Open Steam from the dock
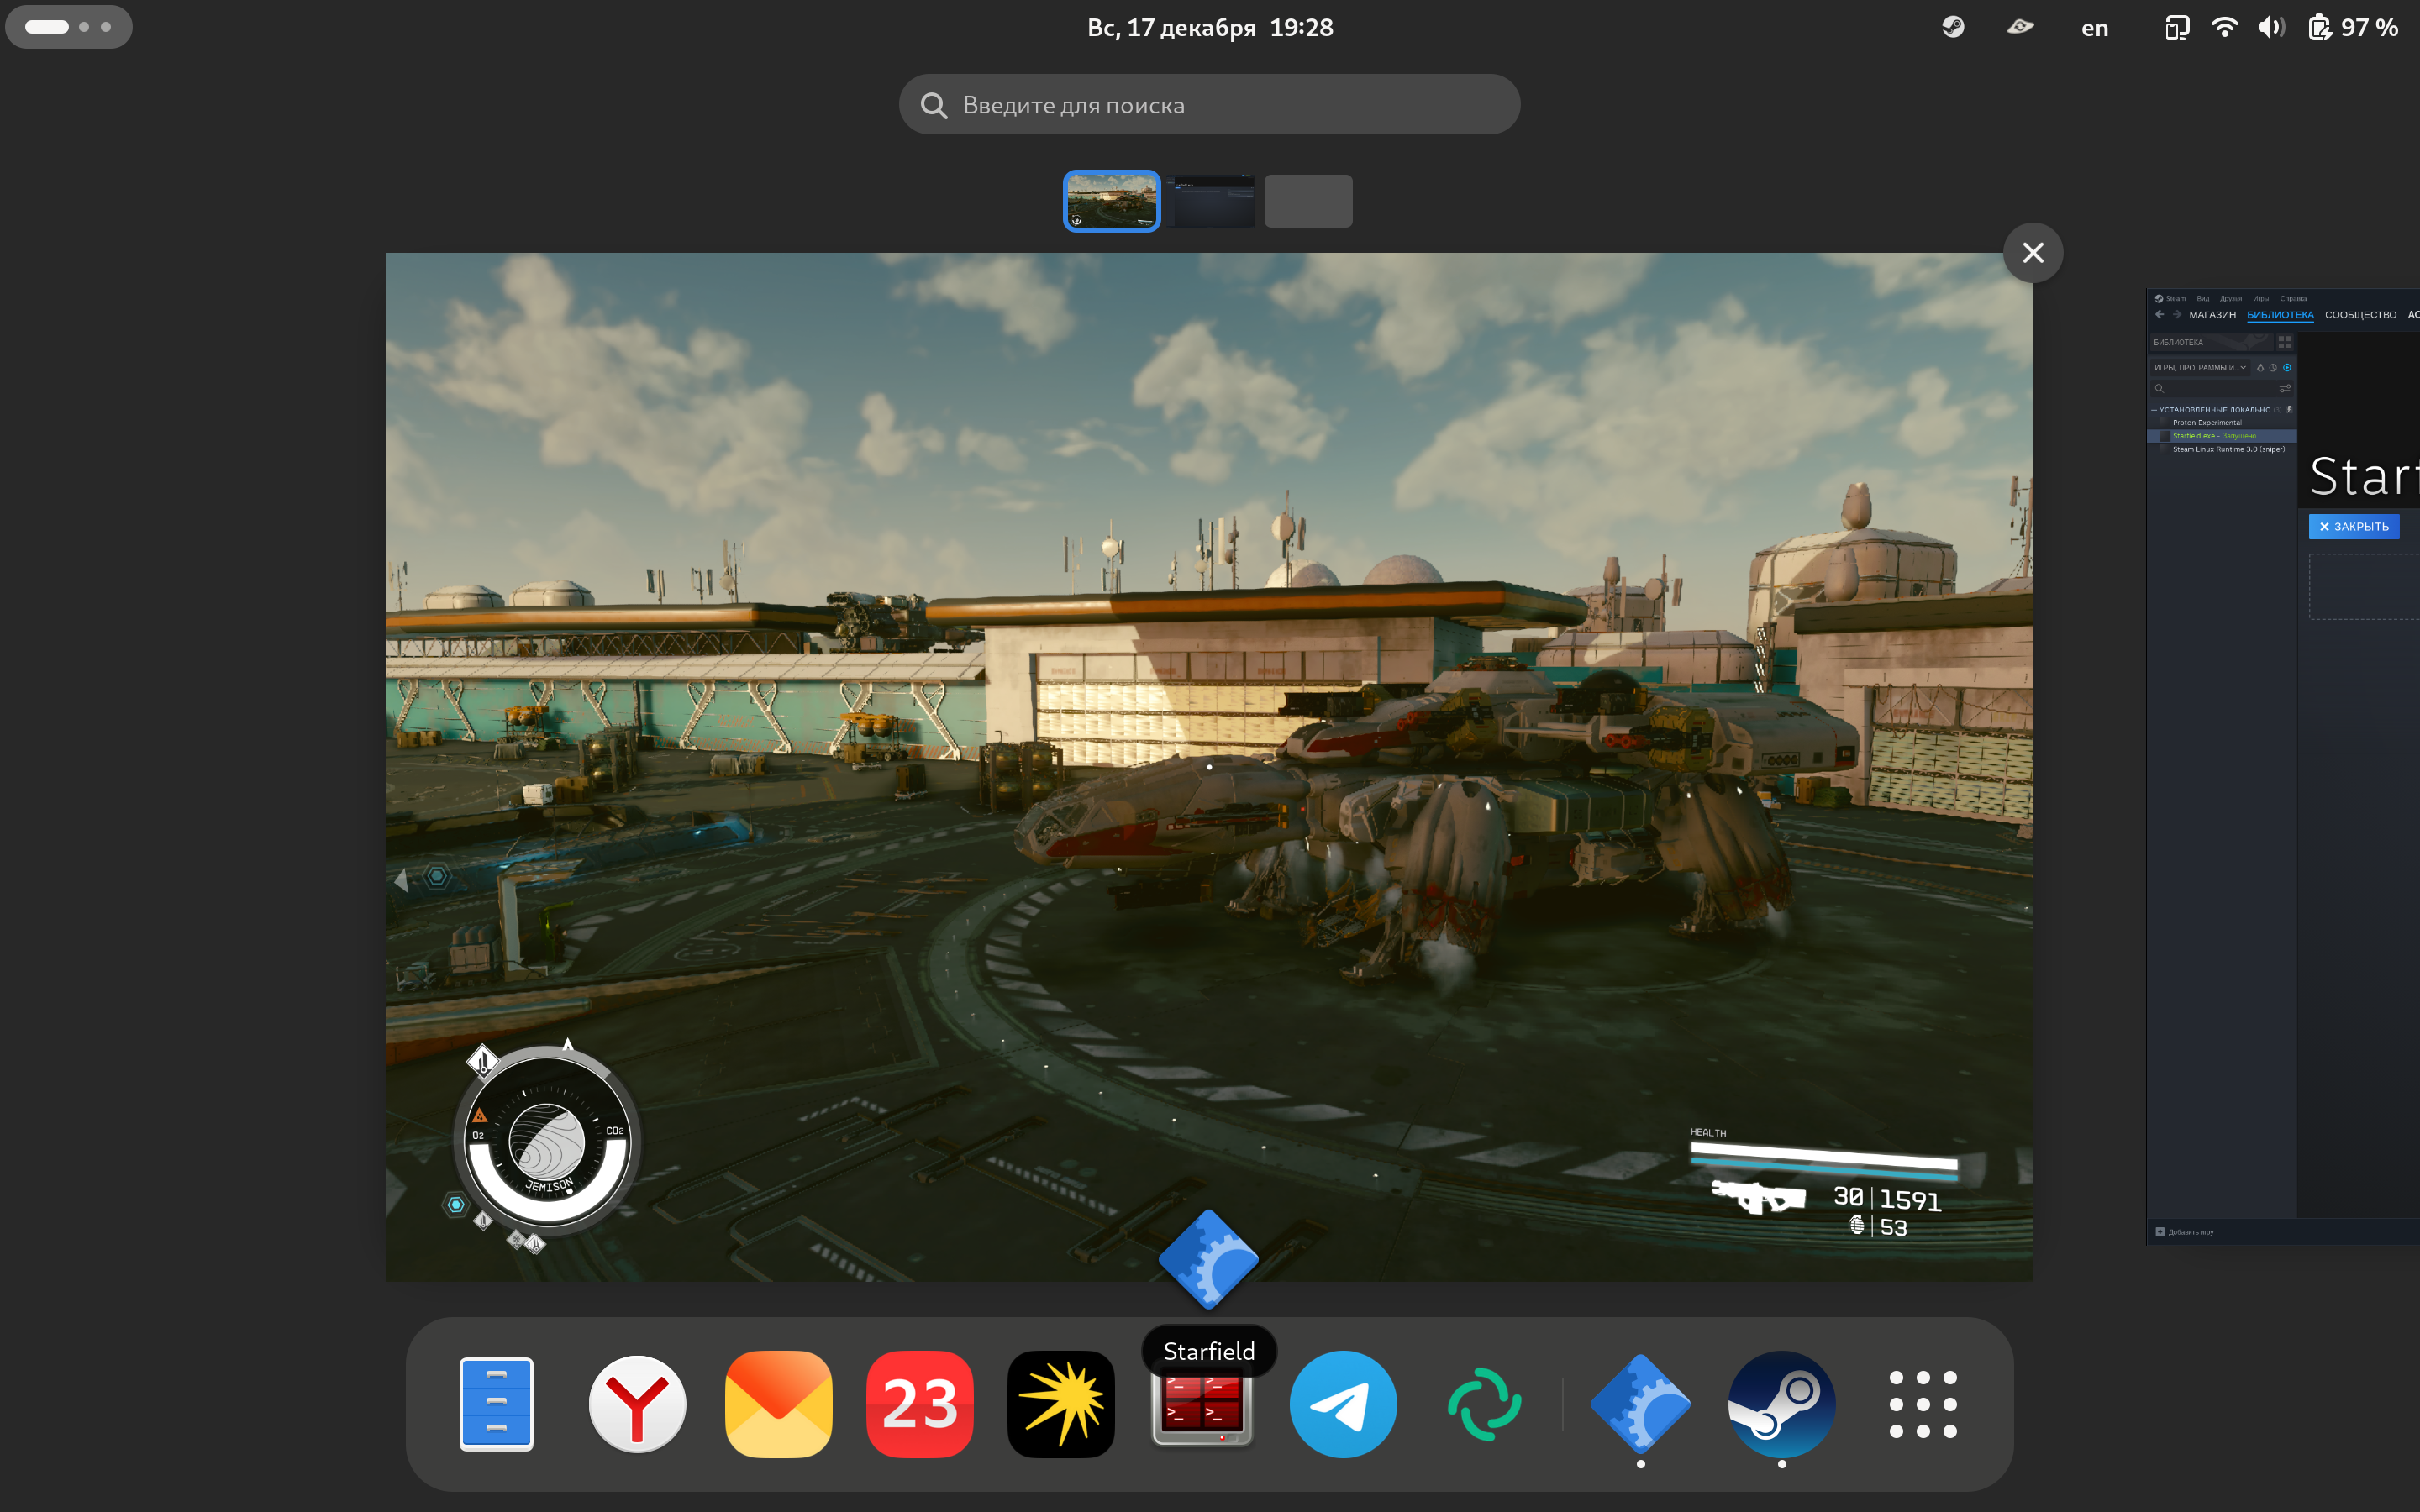 click(x=1781, y=1404)
